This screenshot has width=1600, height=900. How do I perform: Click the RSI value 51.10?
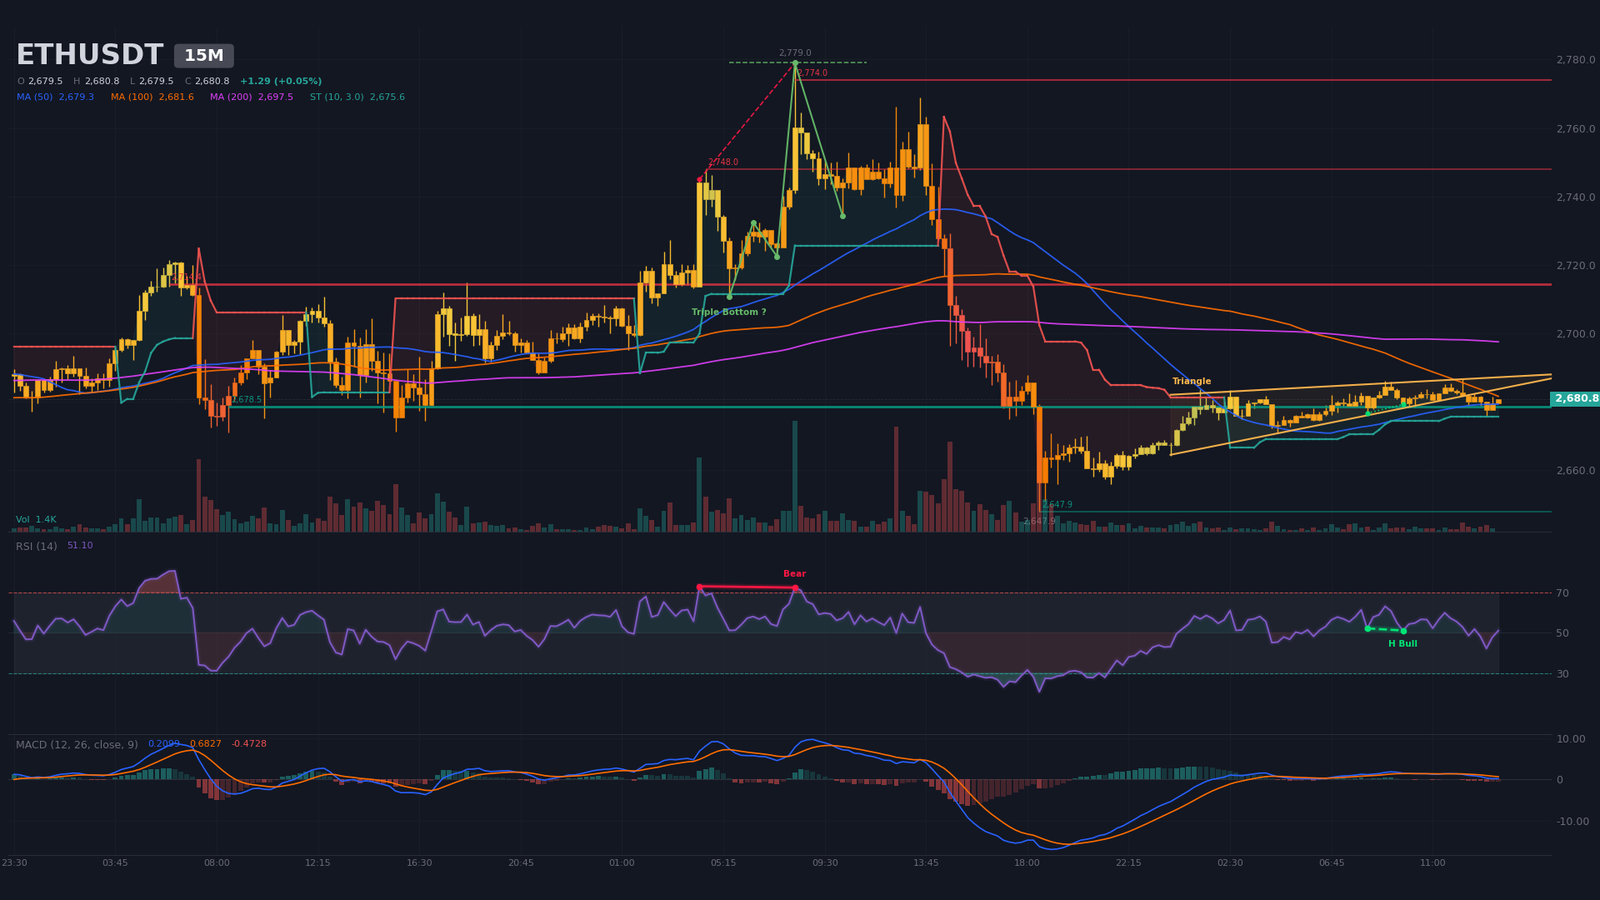coord(80,546)
